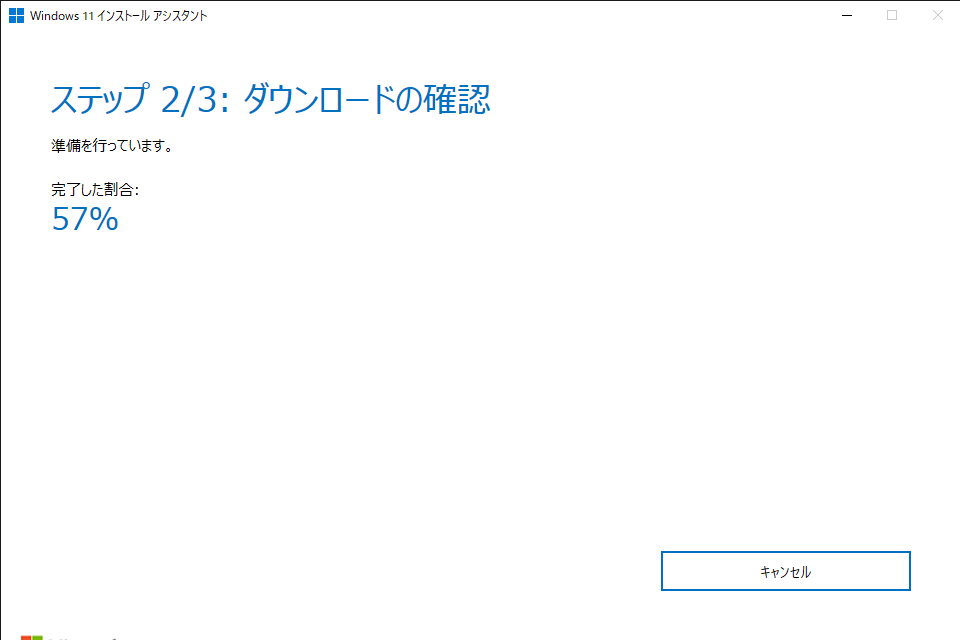Click the greyed-out maximize button
The width and height of the screenshot is (960, 640).
892,15
